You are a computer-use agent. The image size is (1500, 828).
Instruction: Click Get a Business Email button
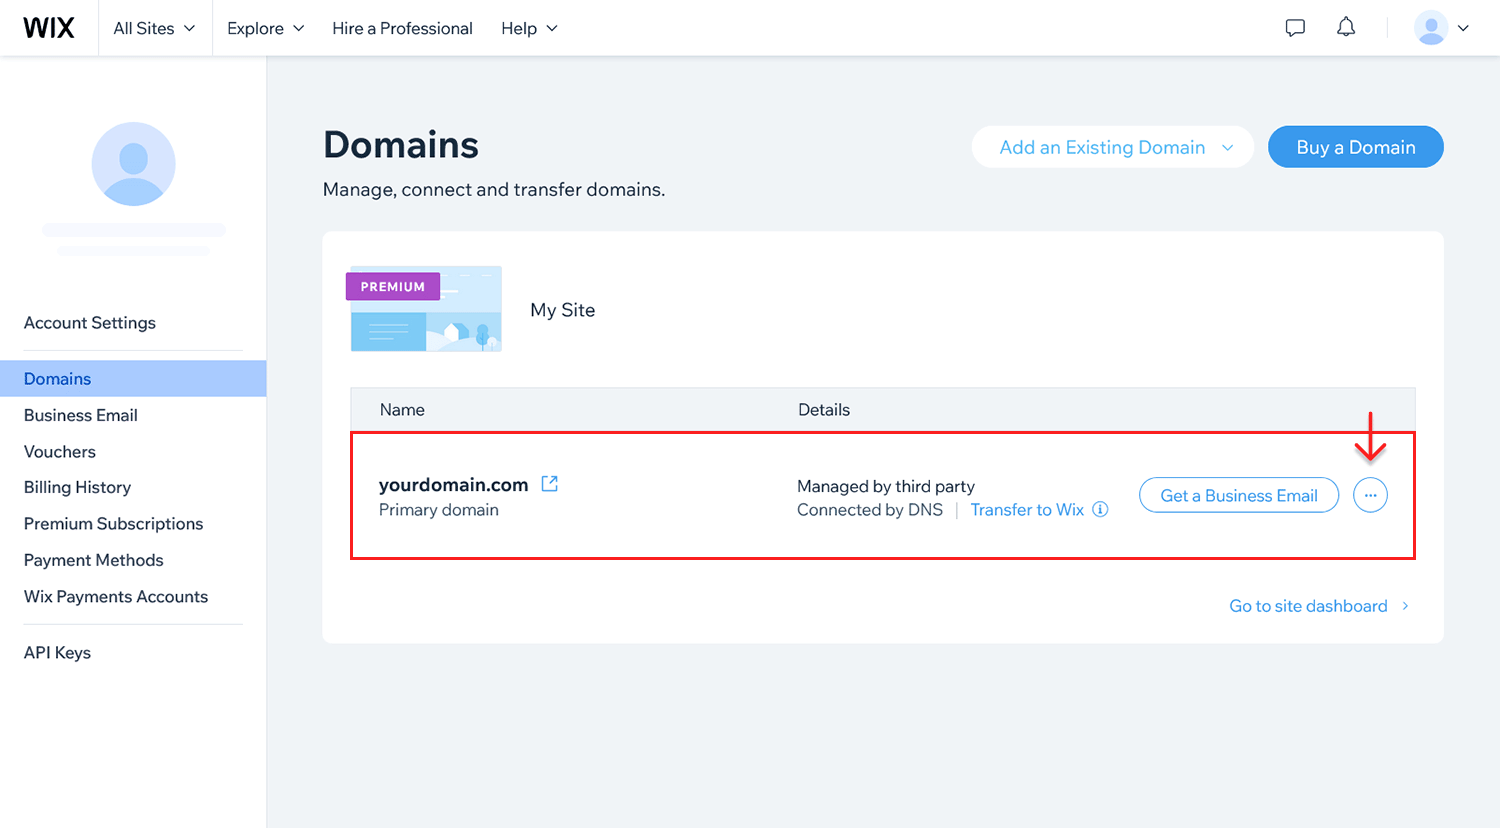1239,495
